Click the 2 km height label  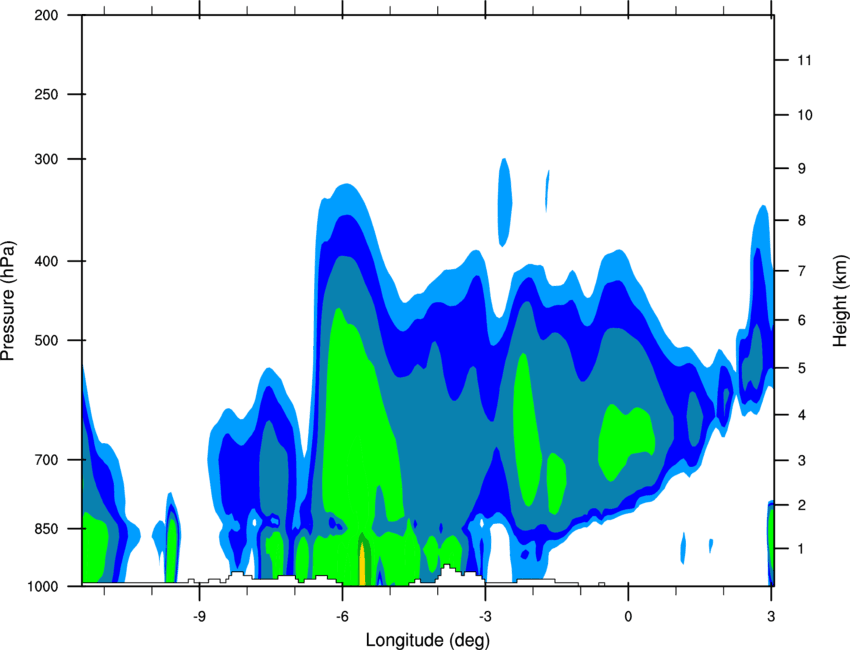click(x=802, y=505)
